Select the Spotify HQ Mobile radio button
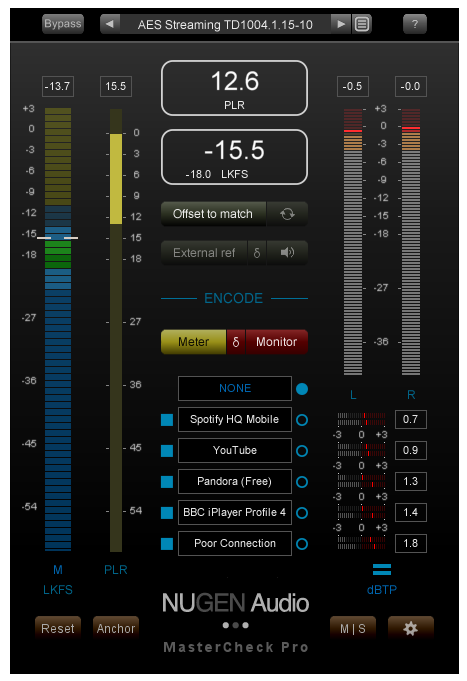 pyautogui.click(x=302, y=420)
